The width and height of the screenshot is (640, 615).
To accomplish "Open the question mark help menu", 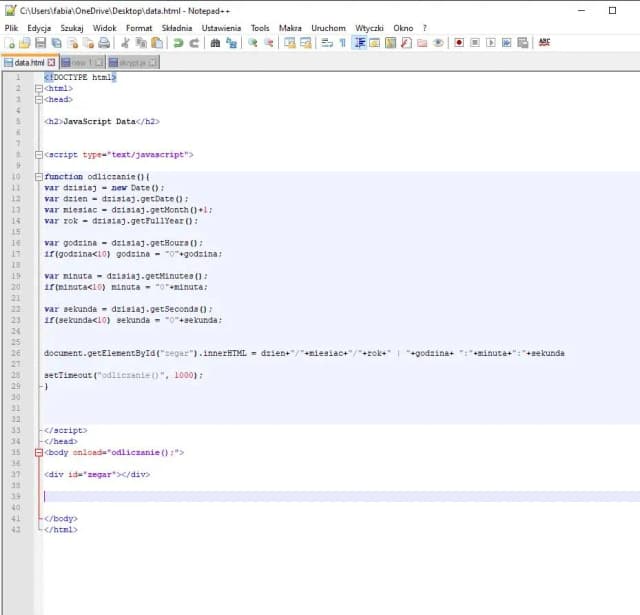I will click(x=424, y=28).
